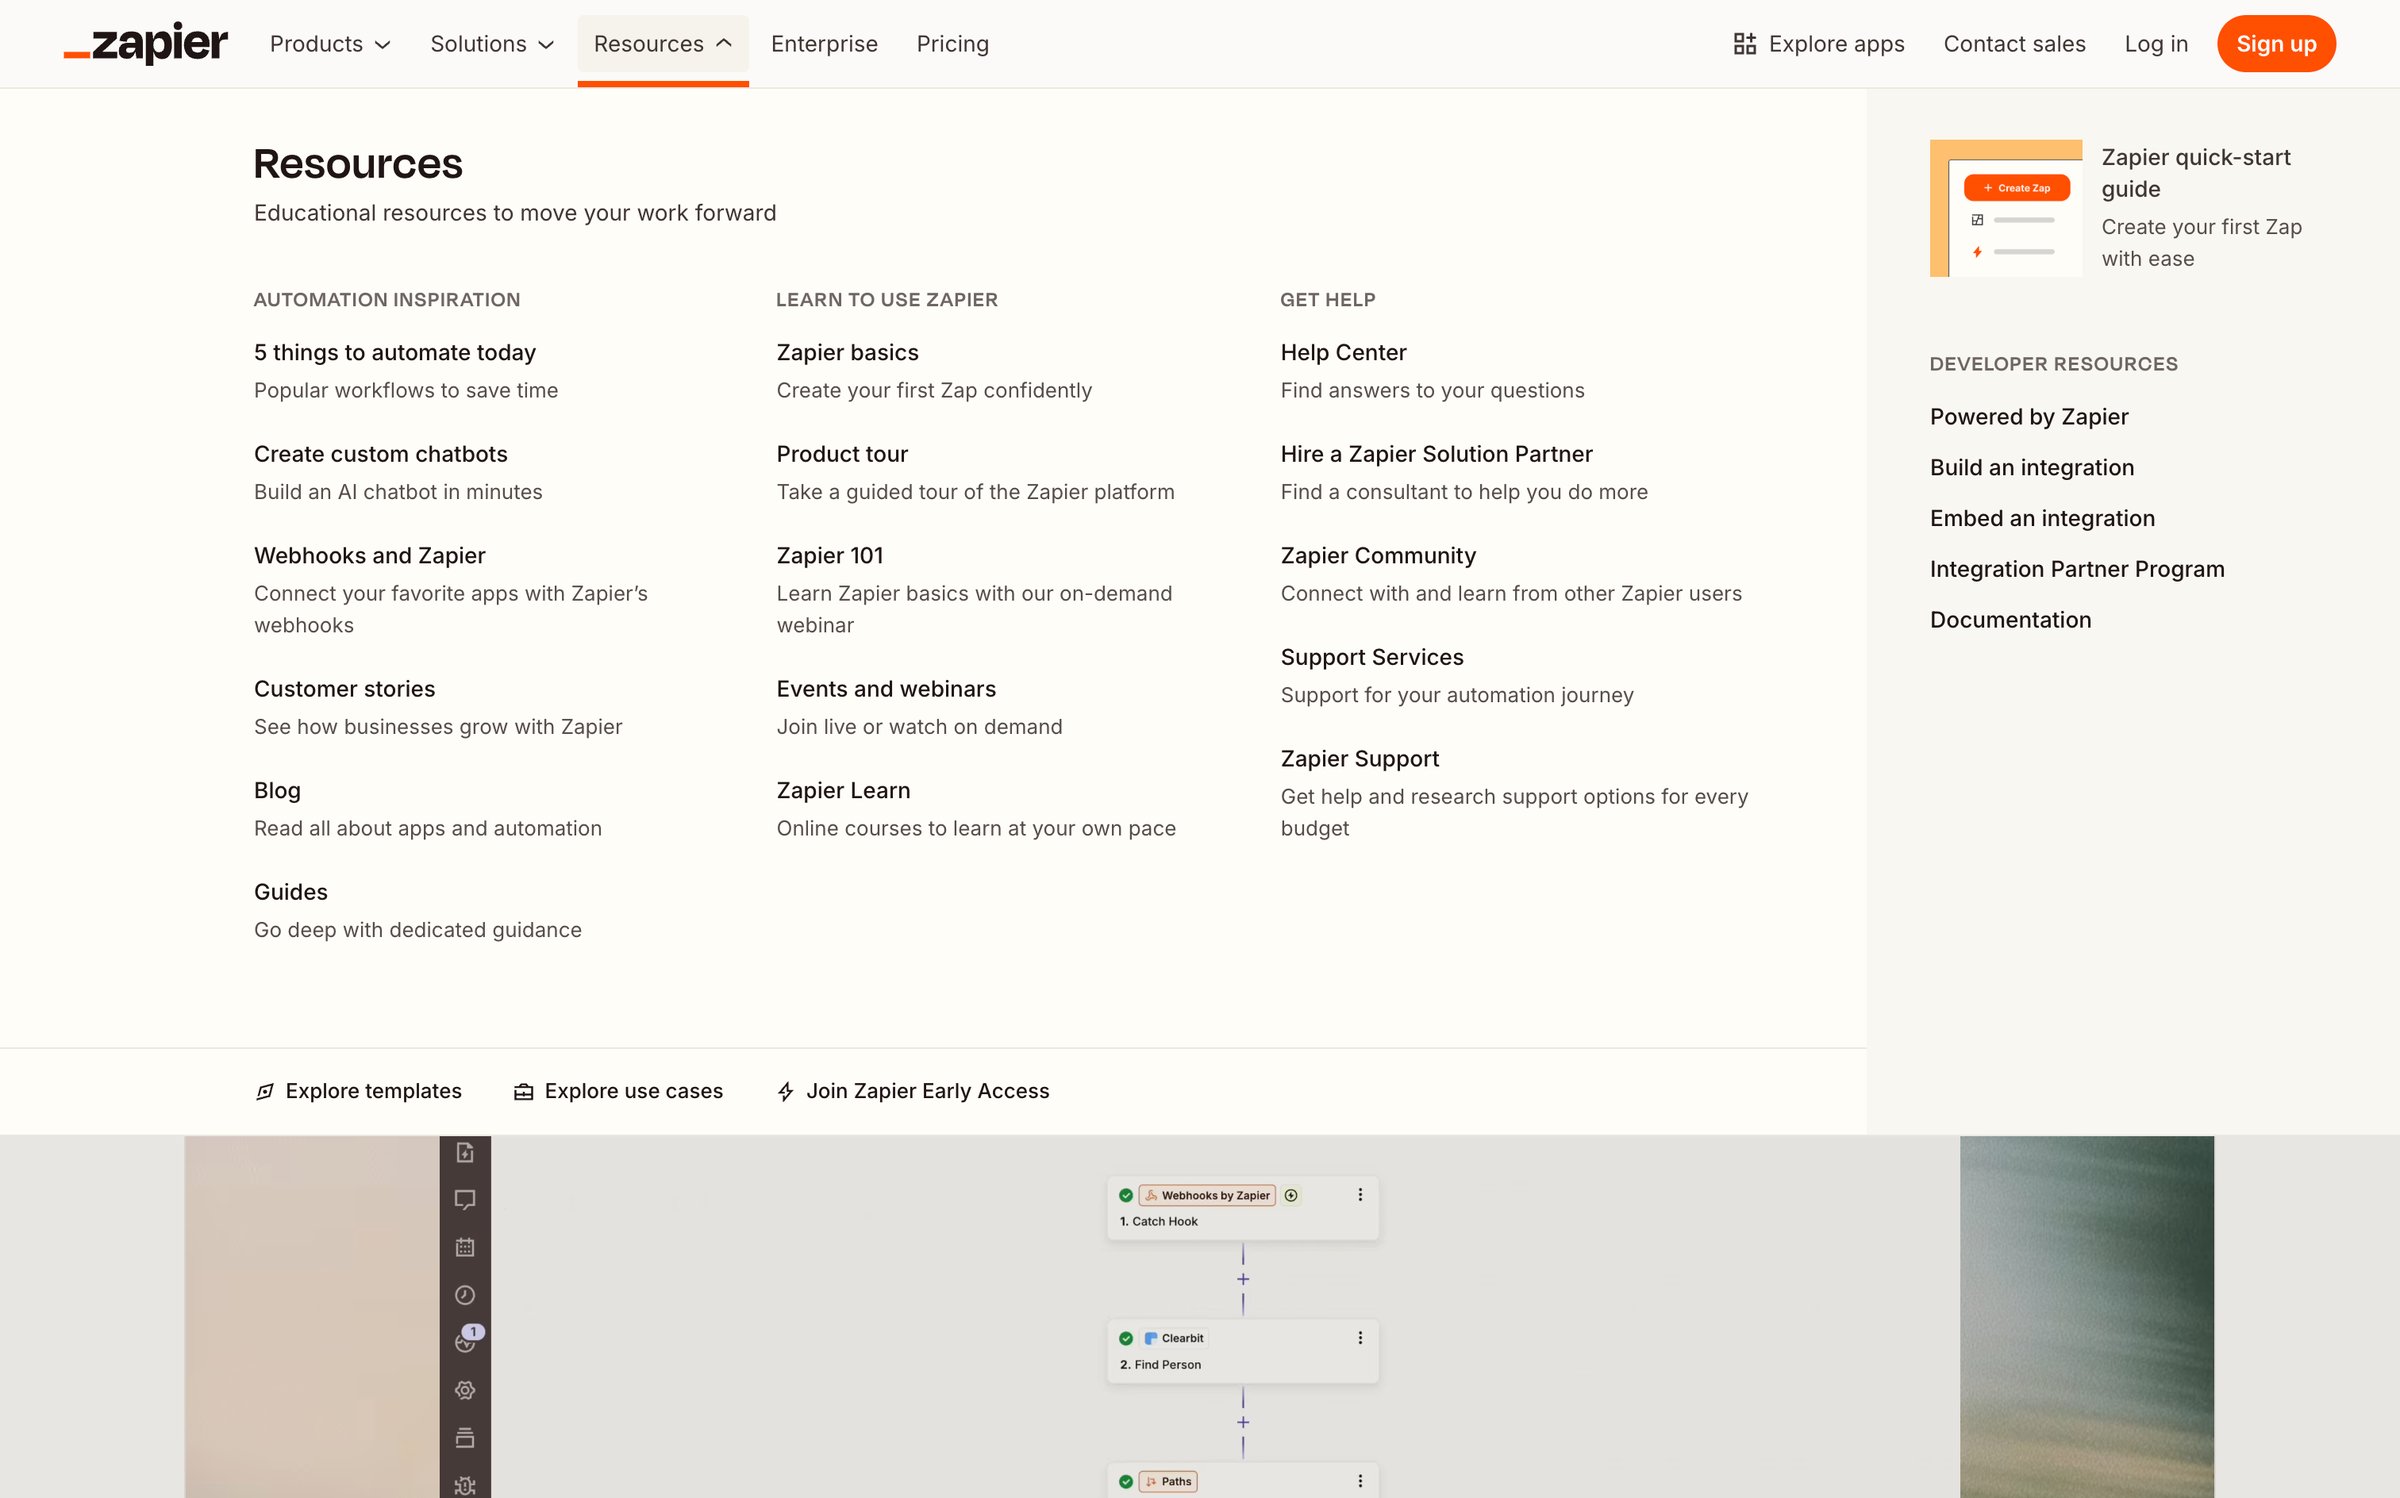Open Webhooks and Zapier link
Viewport: 2400px width, 1498px height.
click(370, 555)
